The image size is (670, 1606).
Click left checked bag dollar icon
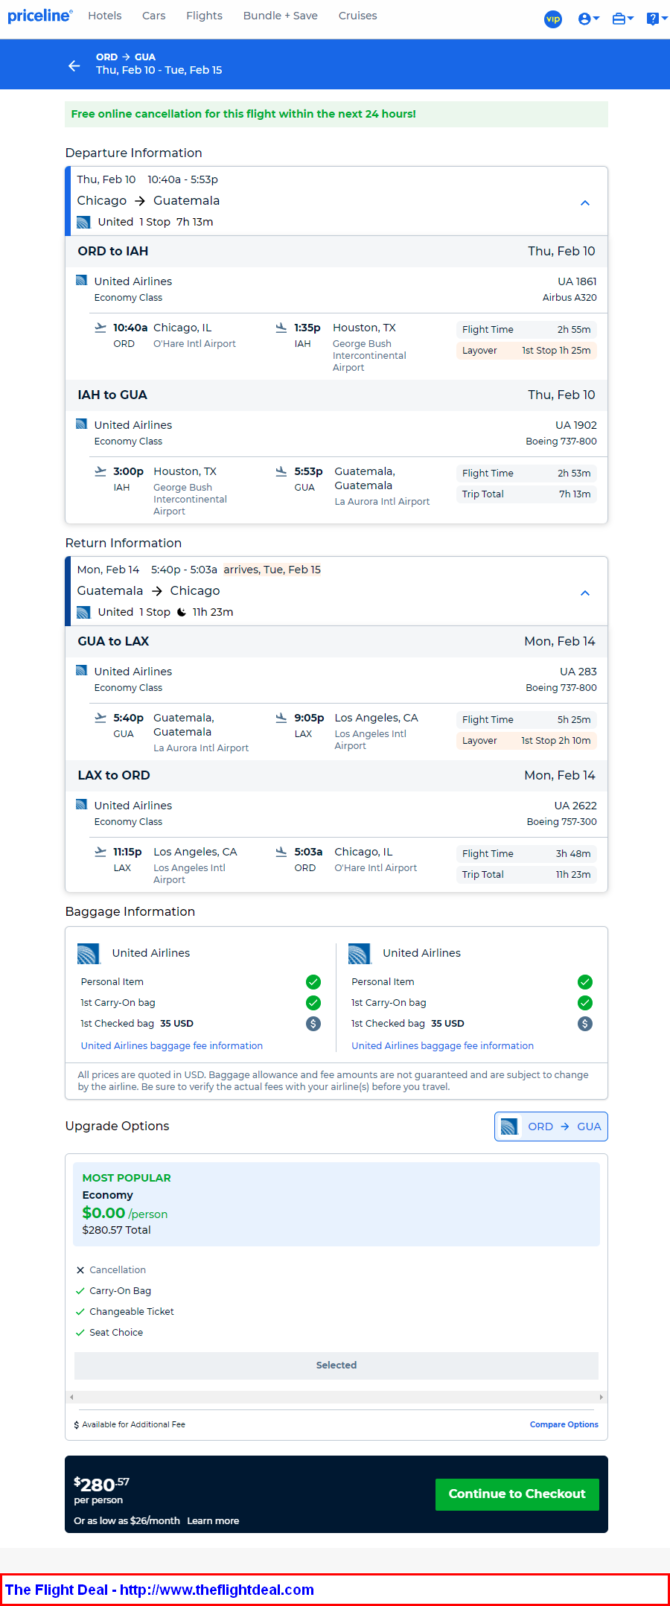tap(313, 1023)
